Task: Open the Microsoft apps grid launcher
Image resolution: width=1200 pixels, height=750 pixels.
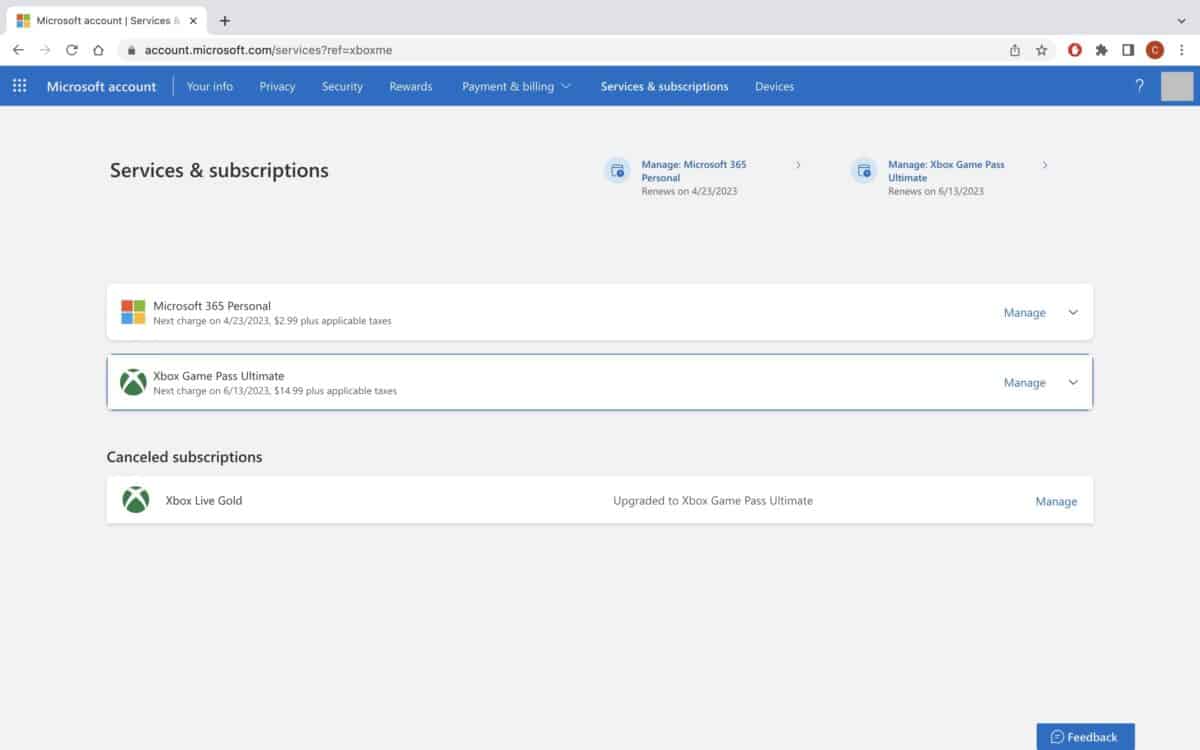Action: coord(19,86)
